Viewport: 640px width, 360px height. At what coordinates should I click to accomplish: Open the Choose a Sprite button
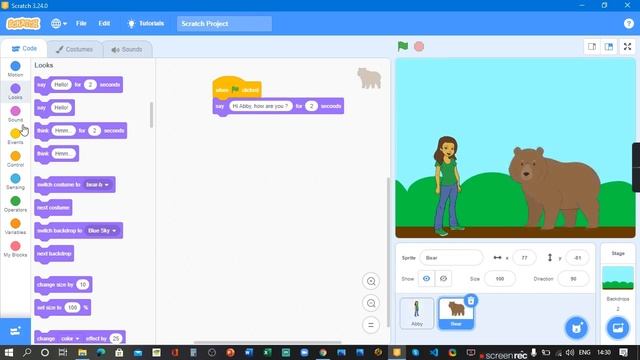pyautogui.click(x=577, y=328)
